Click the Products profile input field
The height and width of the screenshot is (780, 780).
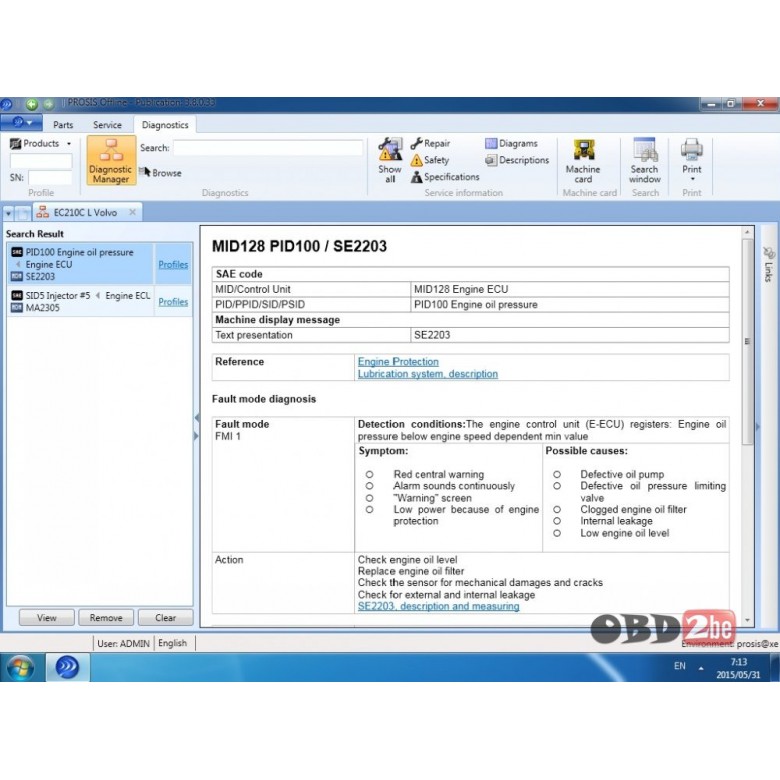point(41,160)
